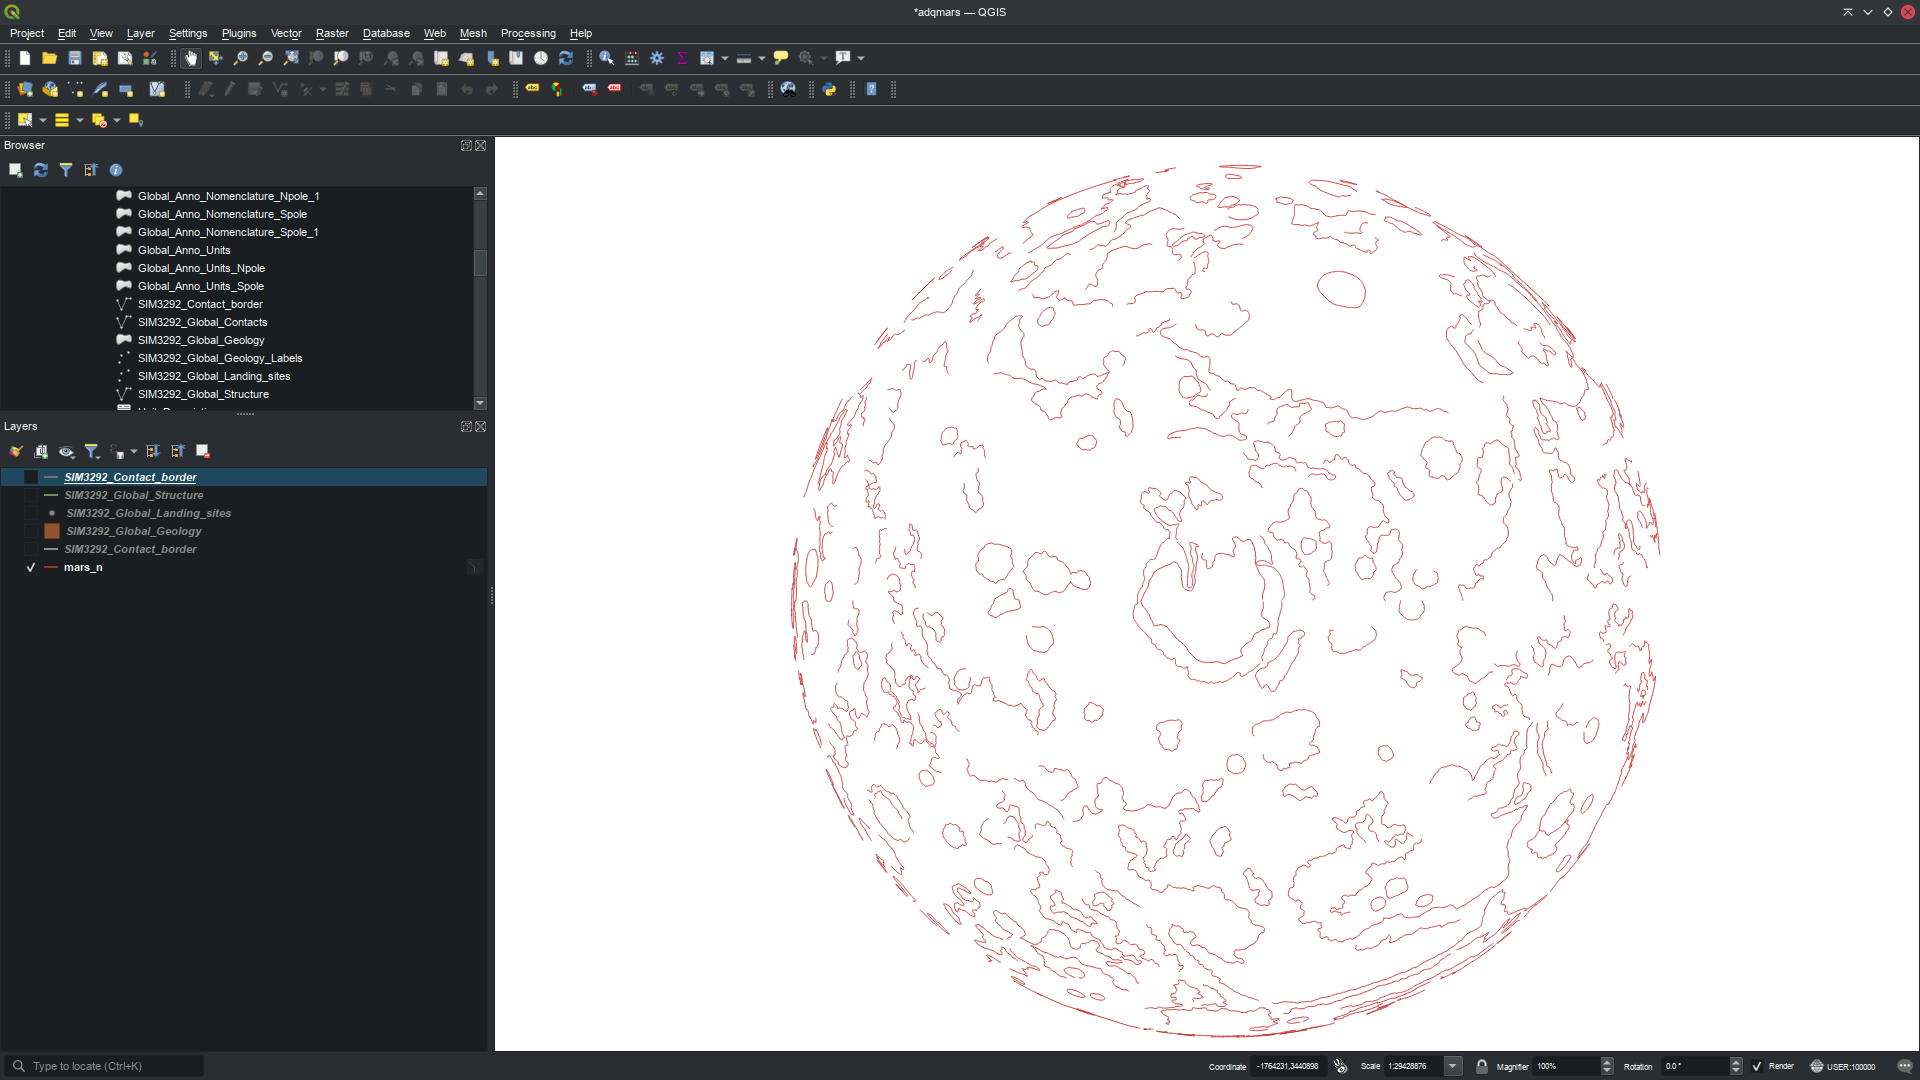The width and height of the screenshot is (1920, 1080).
Task: Refresh the Browser panel
Action: pos(40,170)
